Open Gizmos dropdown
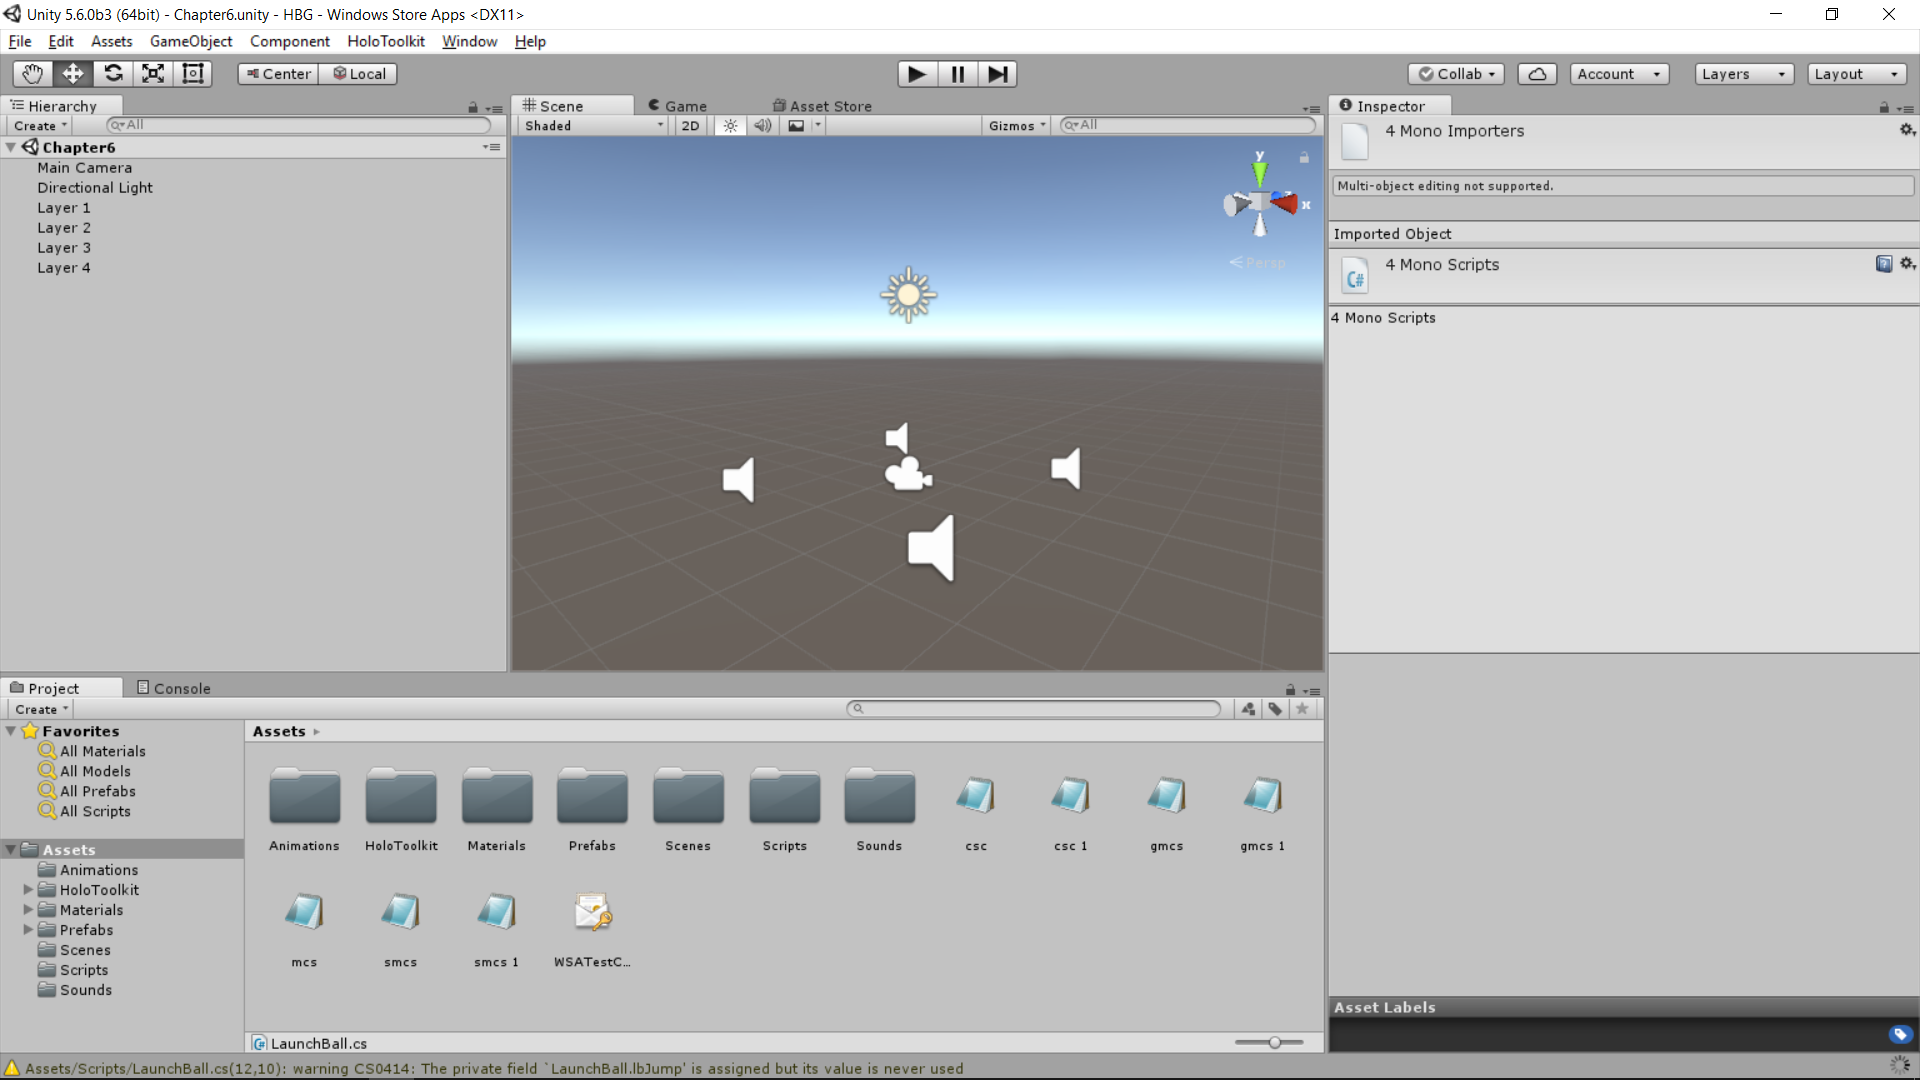The height and width of the screenshot is (1080, 1920). tap(1016, 126)
